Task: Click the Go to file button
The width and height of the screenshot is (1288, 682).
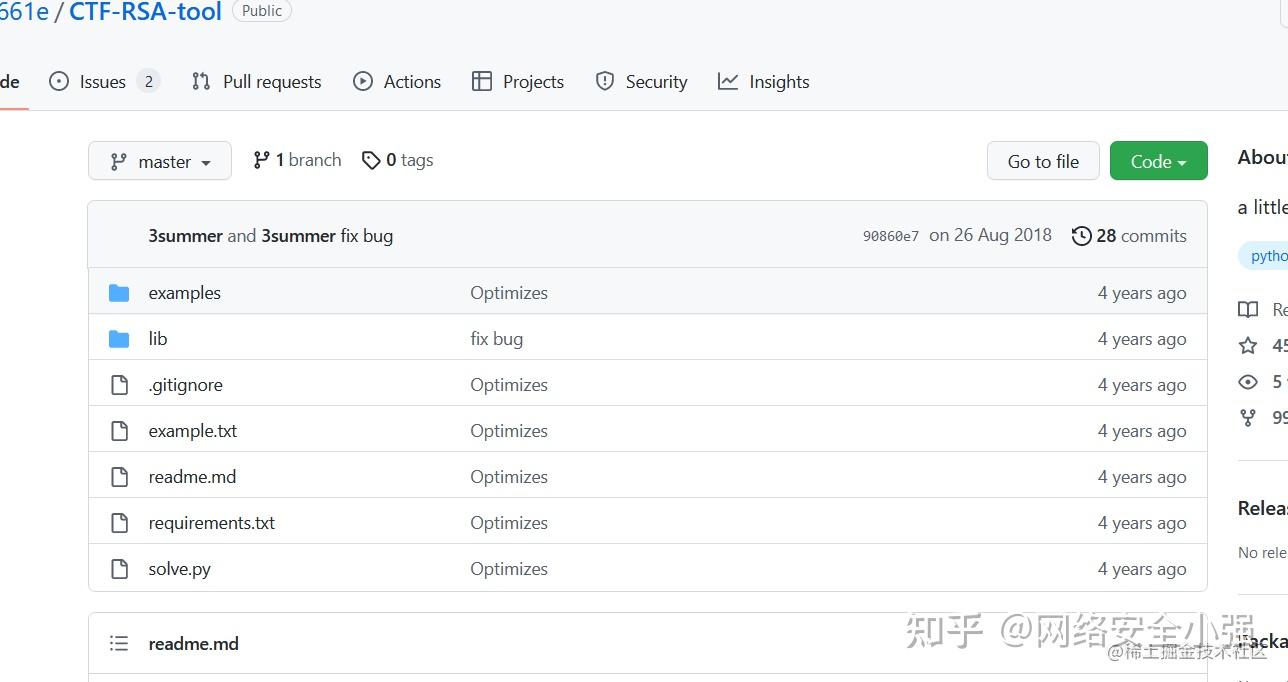Action: 1042,160
